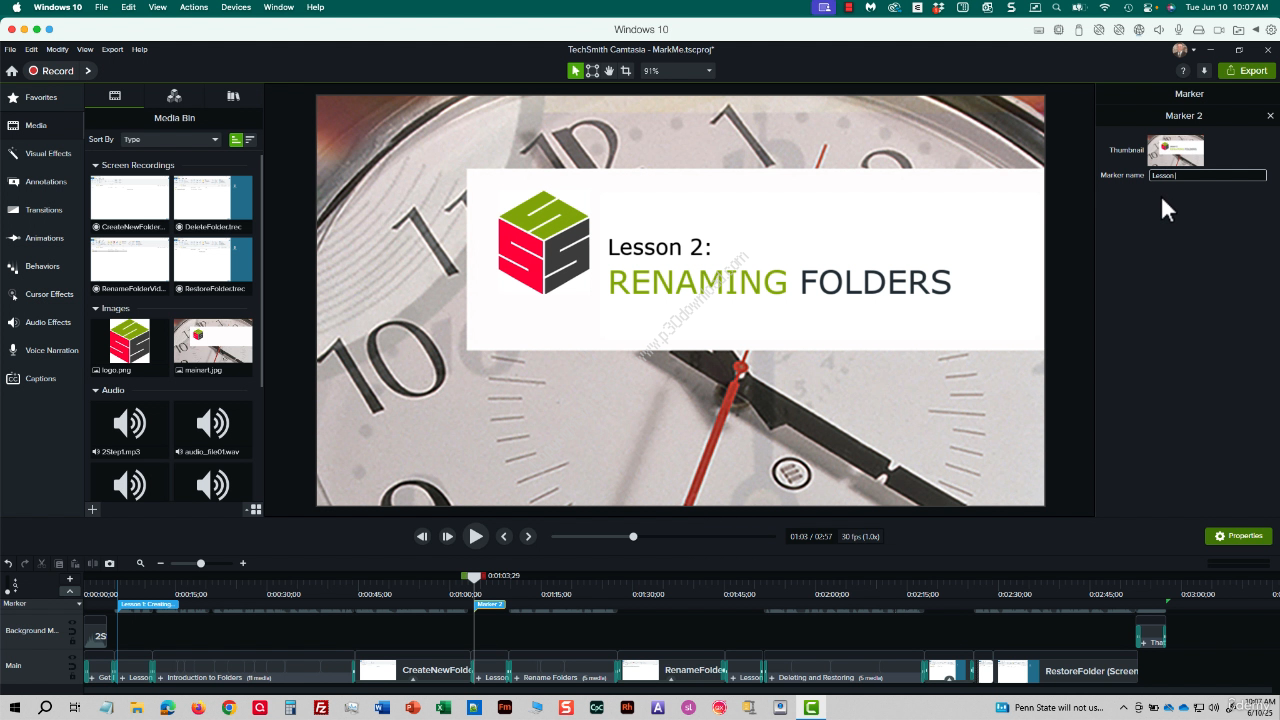
Task: Open the Modify menu
Action: tap(57, 49)
